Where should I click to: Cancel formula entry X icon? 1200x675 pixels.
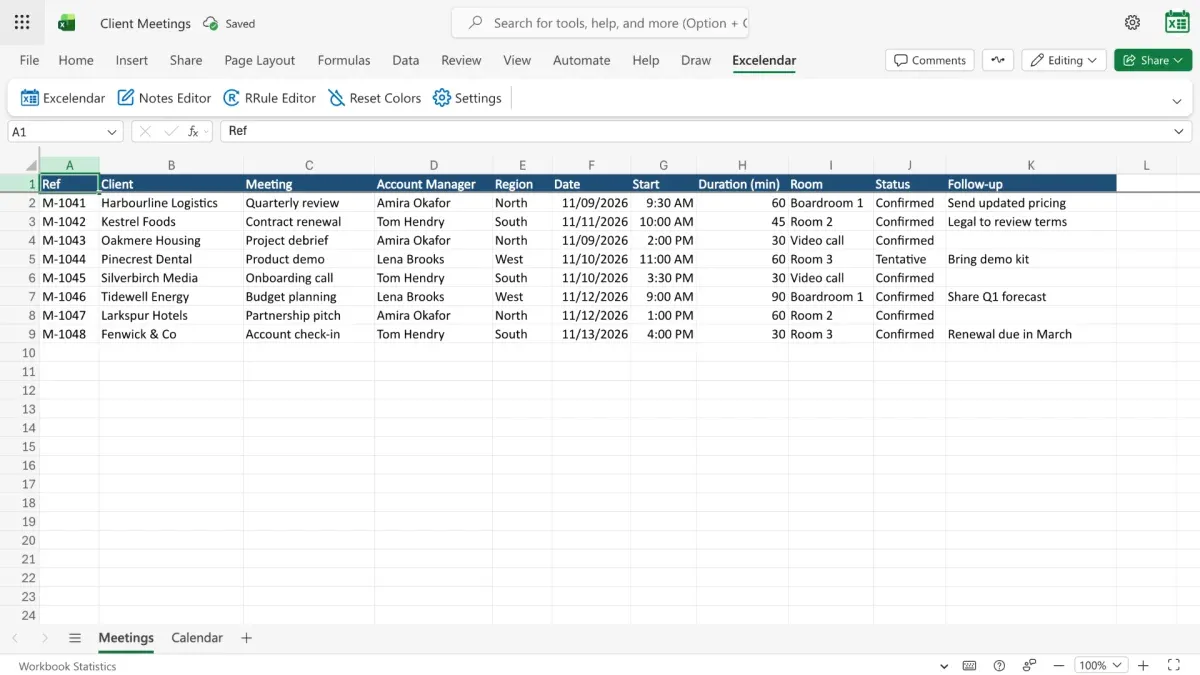pos(146,131)
